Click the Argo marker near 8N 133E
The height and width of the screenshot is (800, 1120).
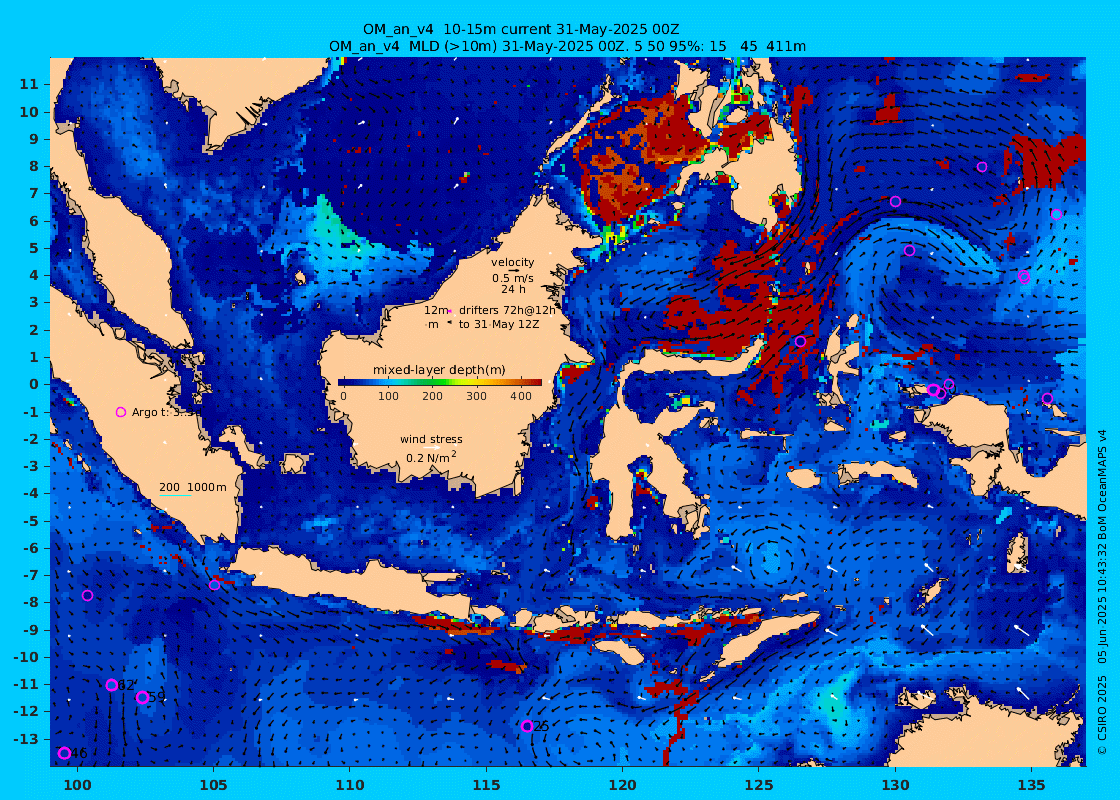pos(982,167)
